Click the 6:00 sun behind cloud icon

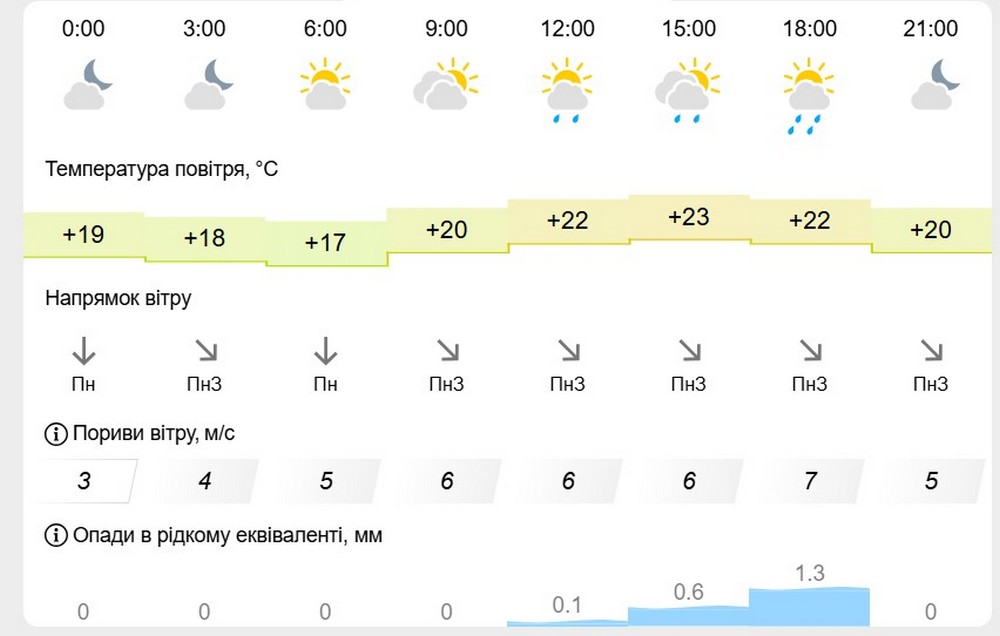[x=325, y=84]
